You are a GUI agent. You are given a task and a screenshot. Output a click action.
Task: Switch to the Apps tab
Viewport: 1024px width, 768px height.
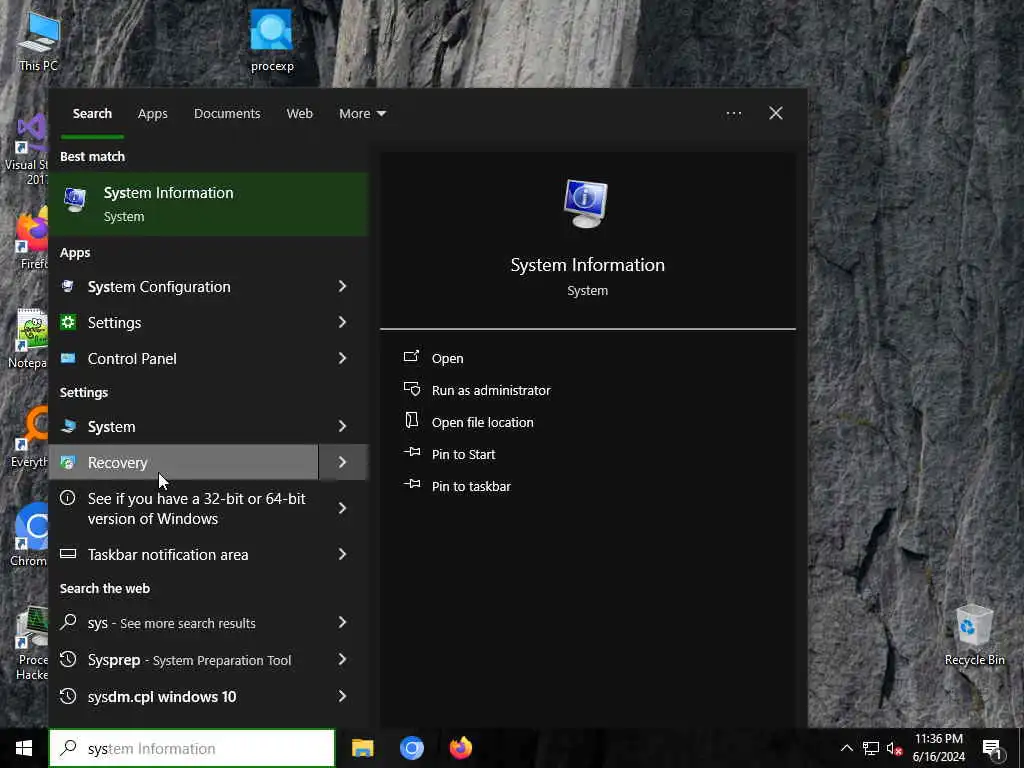152,114
